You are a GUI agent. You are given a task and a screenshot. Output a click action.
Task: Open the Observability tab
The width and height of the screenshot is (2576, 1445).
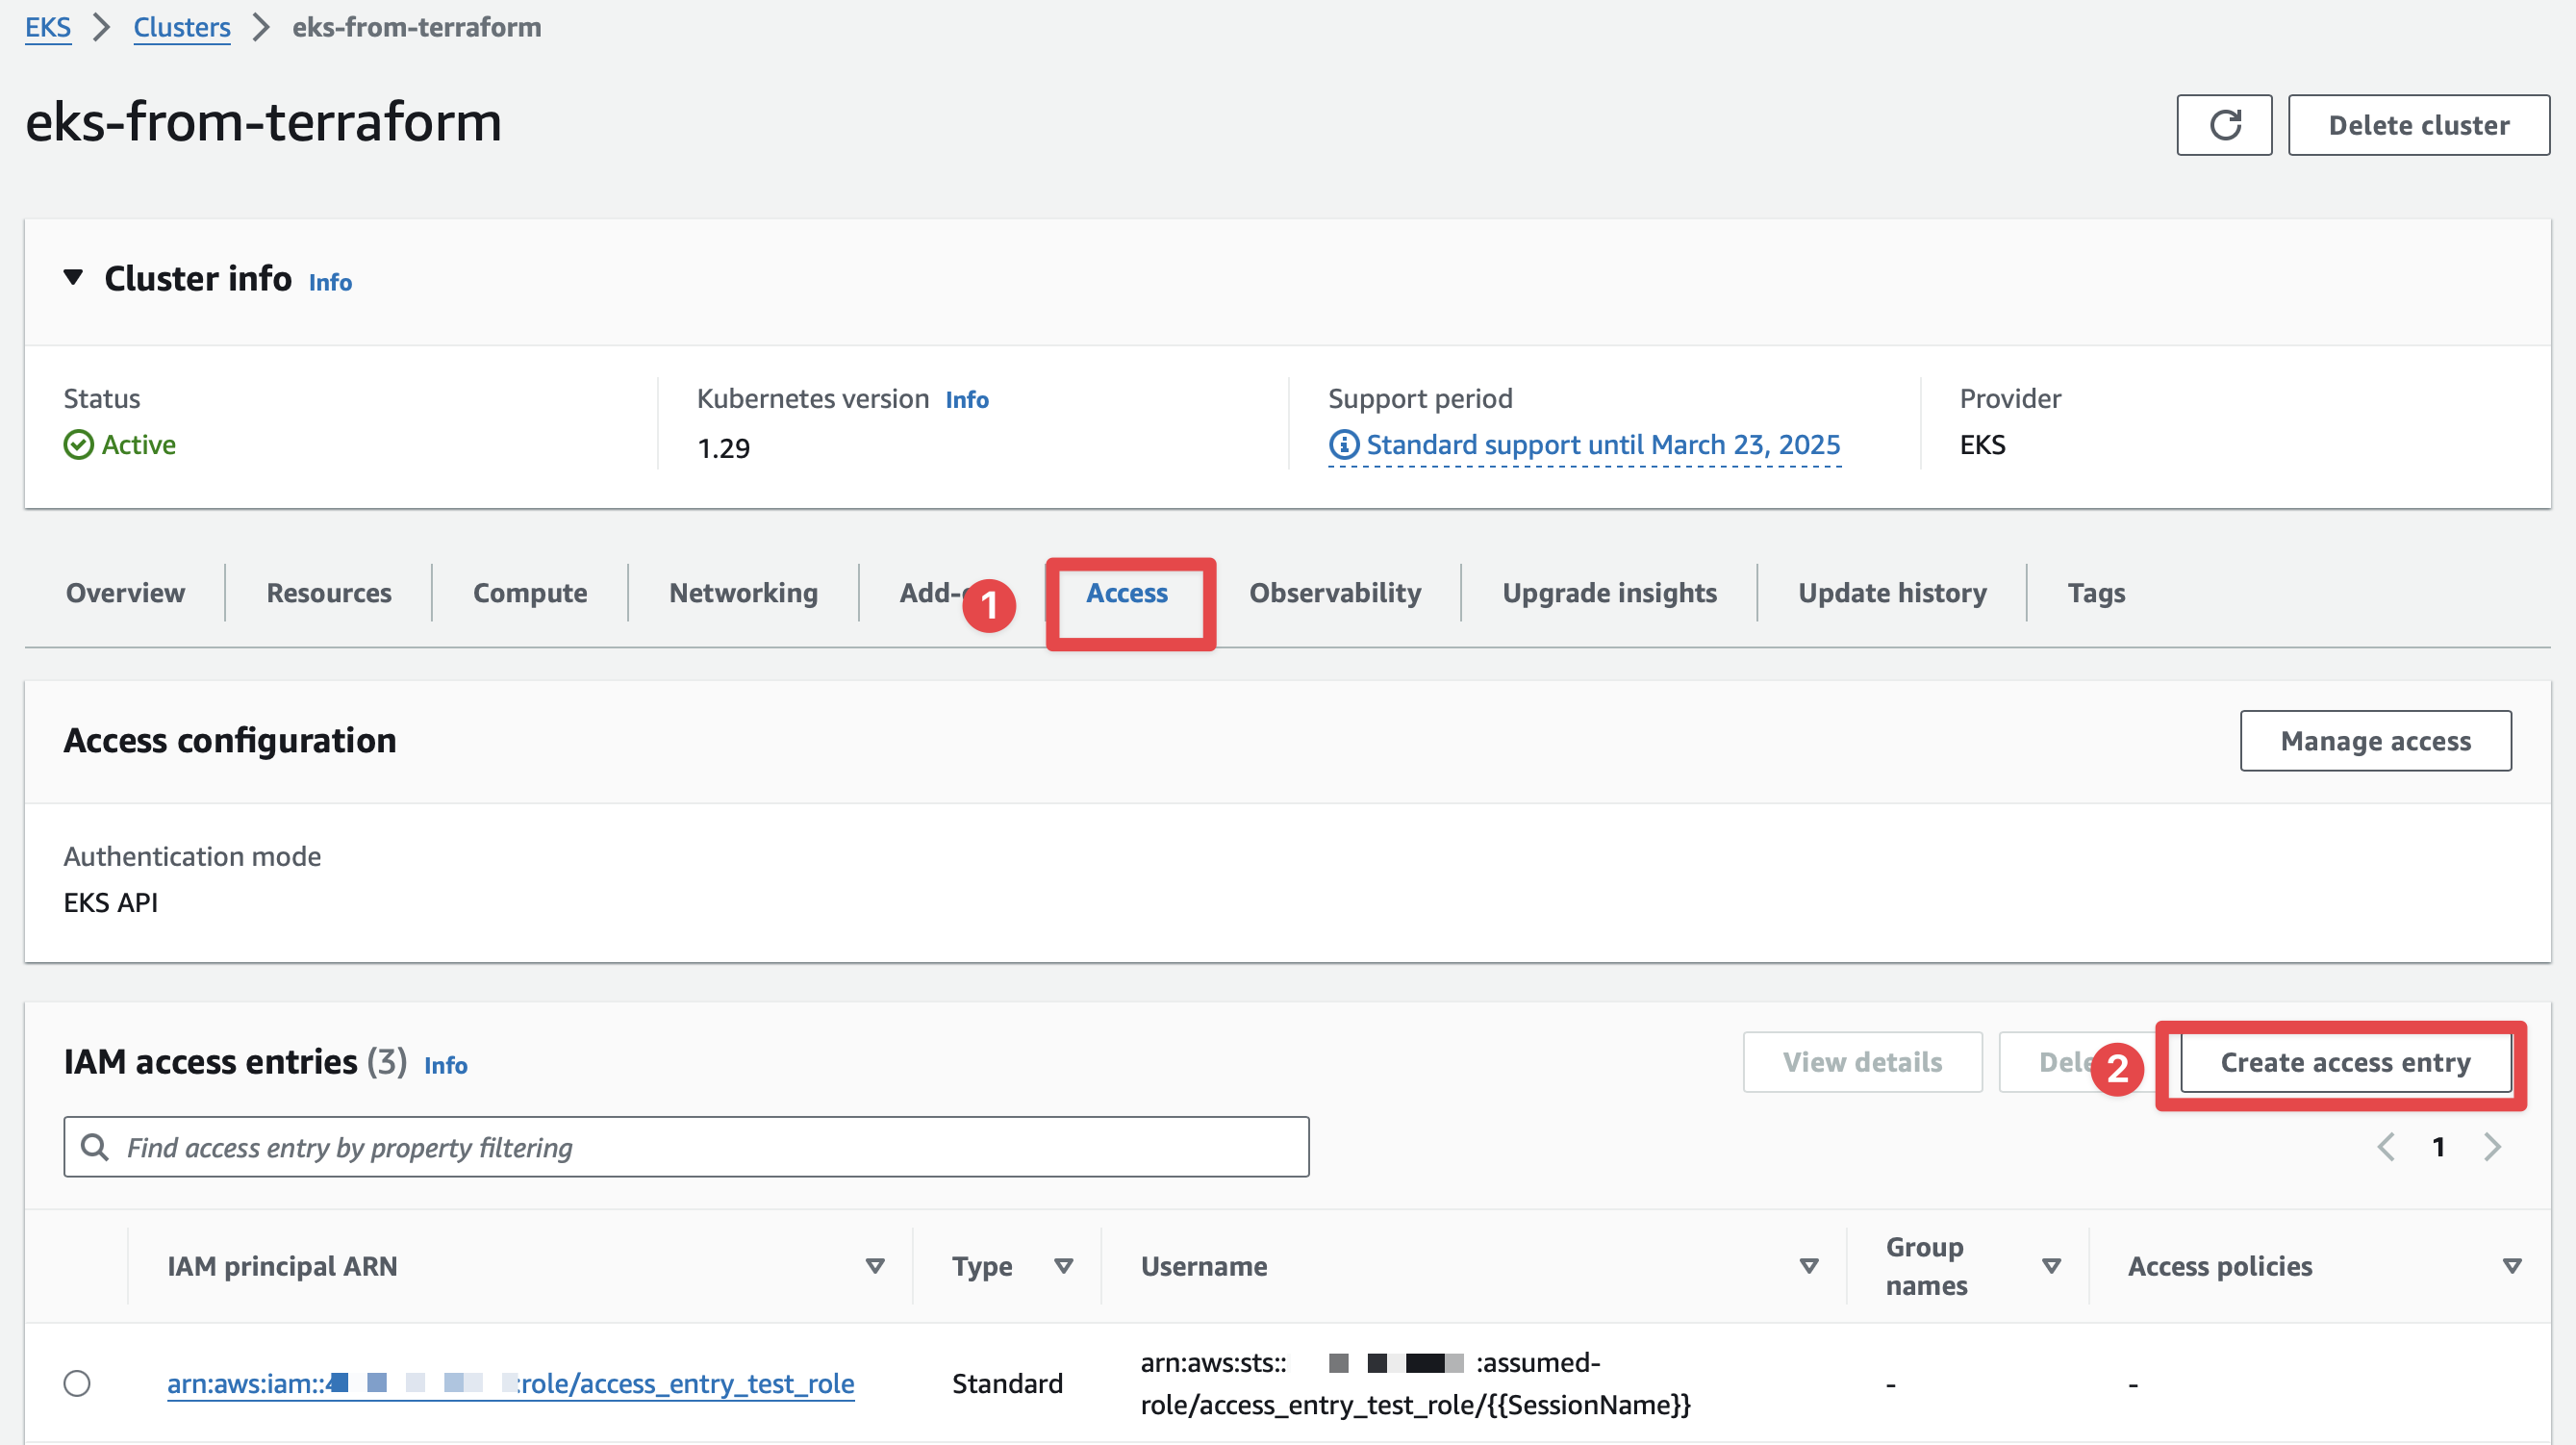pyautogui.click(x=1334, y=593)
